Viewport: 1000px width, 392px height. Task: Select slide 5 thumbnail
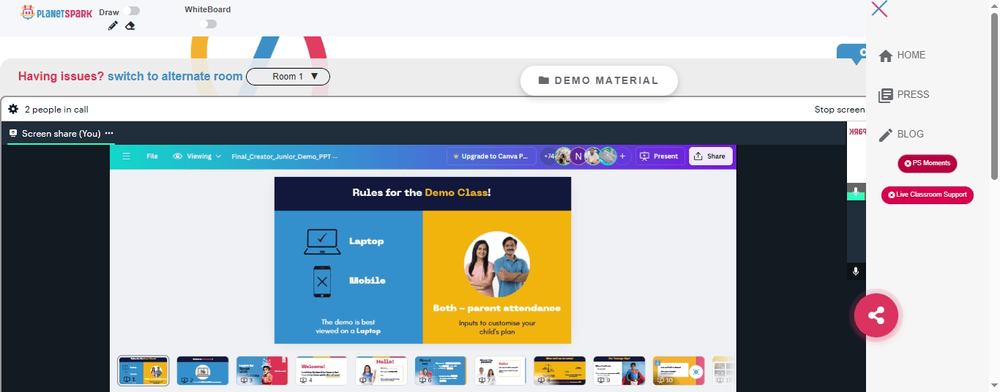click(381, 371)
